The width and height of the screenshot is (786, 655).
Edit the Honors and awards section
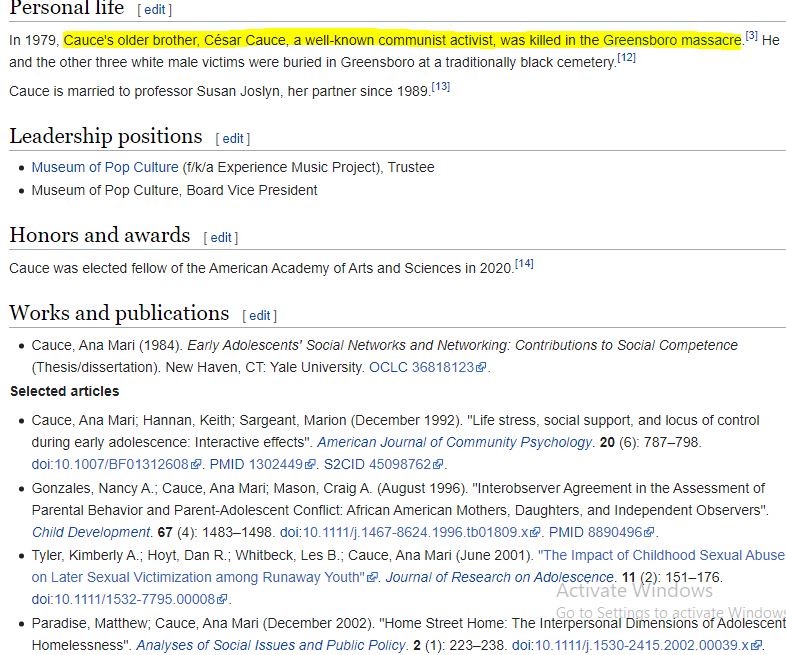point(221,238)
